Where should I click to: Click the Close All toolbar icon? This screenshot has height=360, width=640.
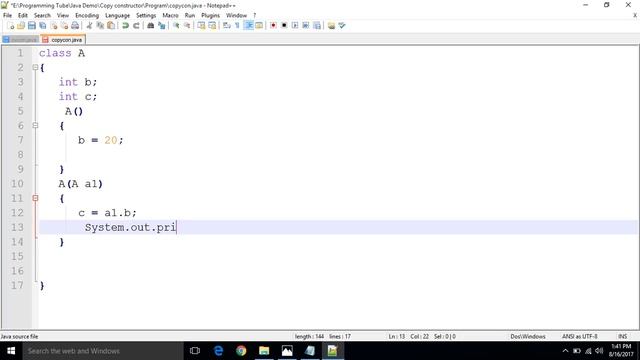tap(64, 26)
